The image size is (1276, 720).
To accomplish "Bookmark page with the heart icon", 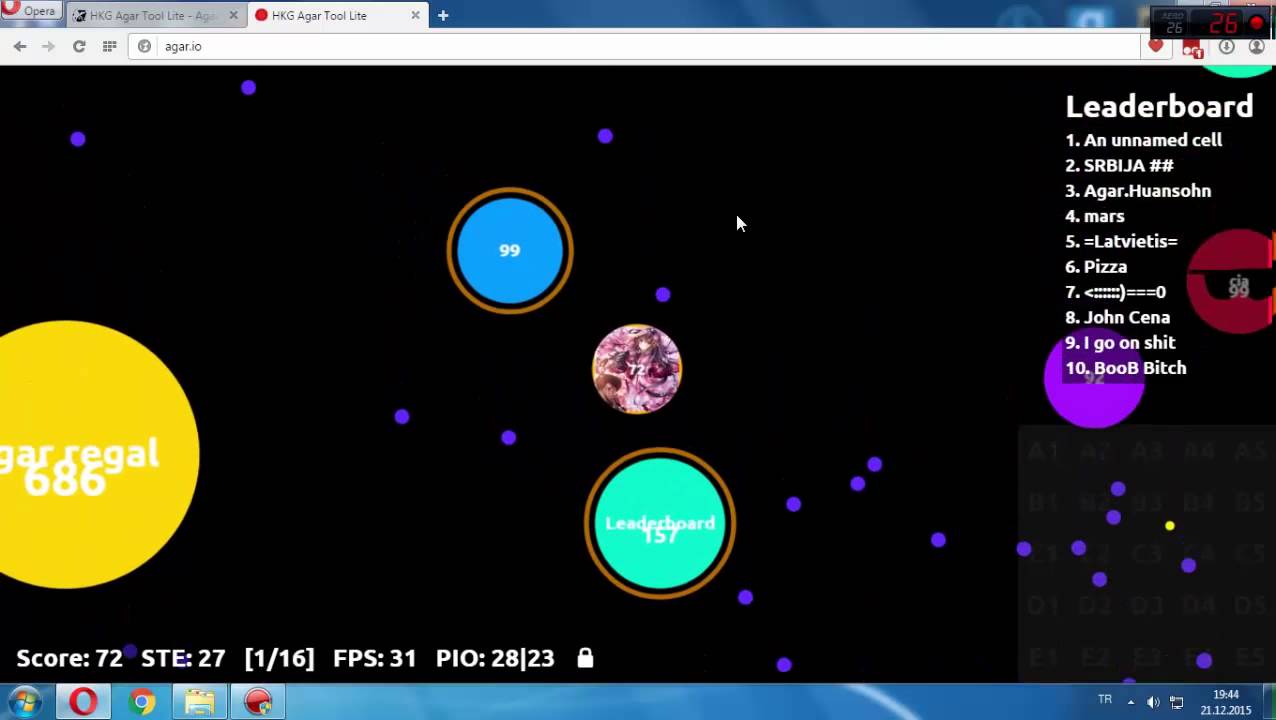I will click(1156, 46).
